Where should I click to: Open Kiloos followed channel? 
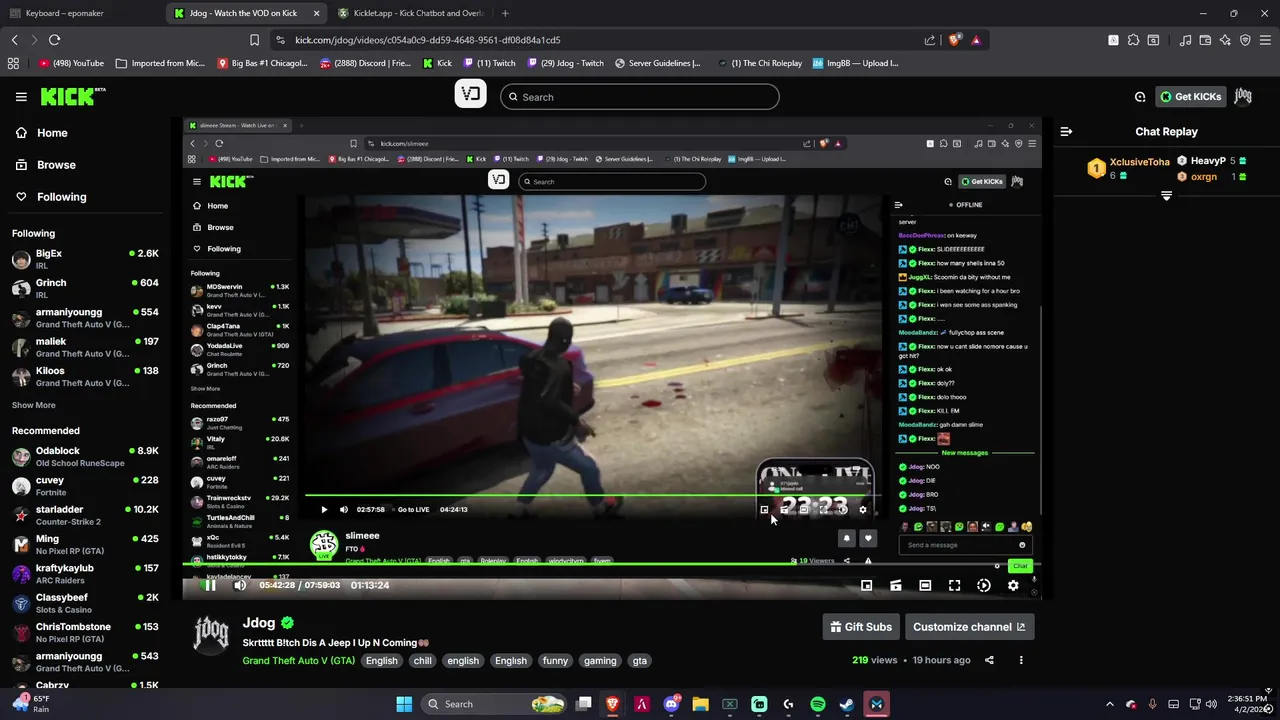pos(85,376)
